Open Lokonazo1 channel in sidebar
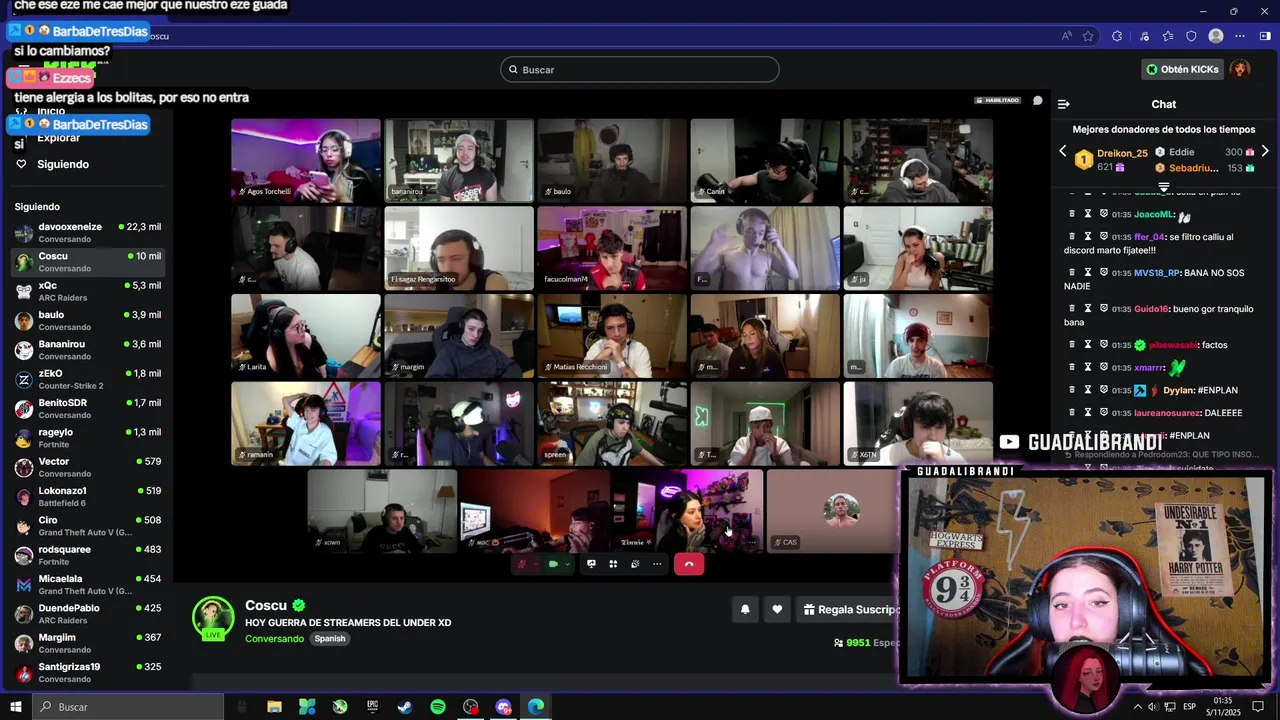The height and width of the screenshot is (720, 1280). [88, 496]
